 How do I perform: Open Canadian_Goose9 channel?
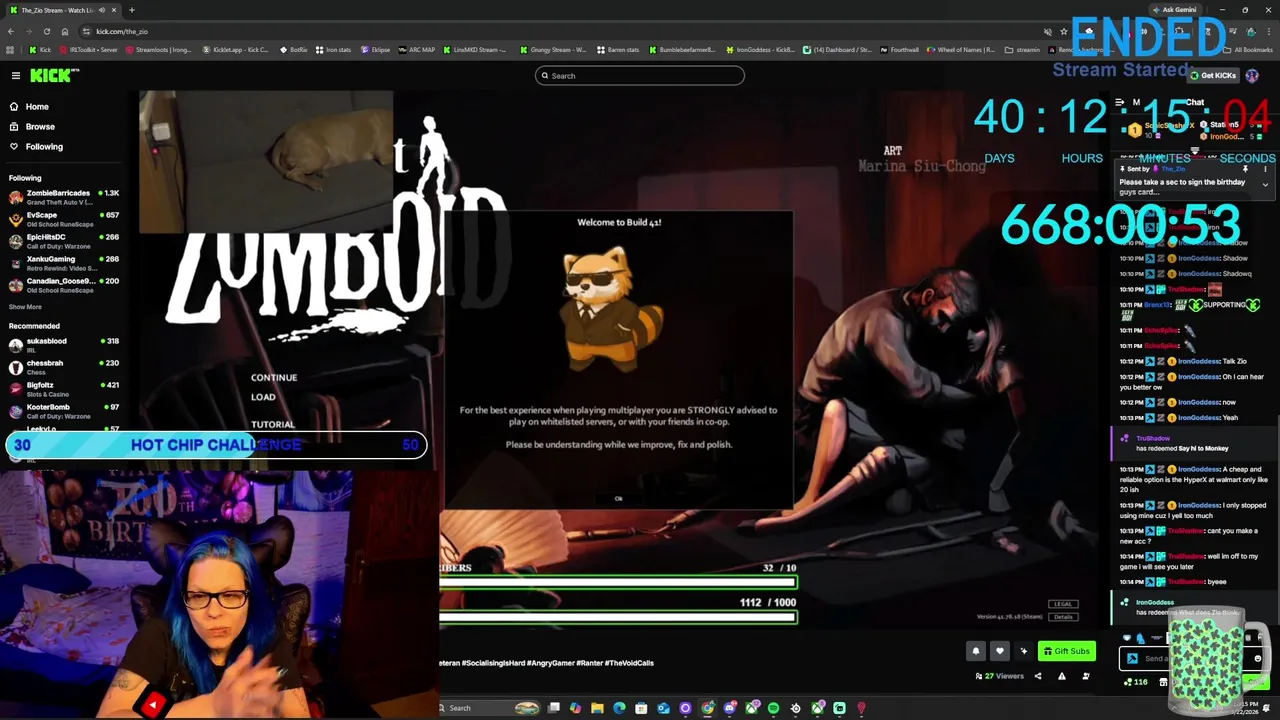(64, 285)
